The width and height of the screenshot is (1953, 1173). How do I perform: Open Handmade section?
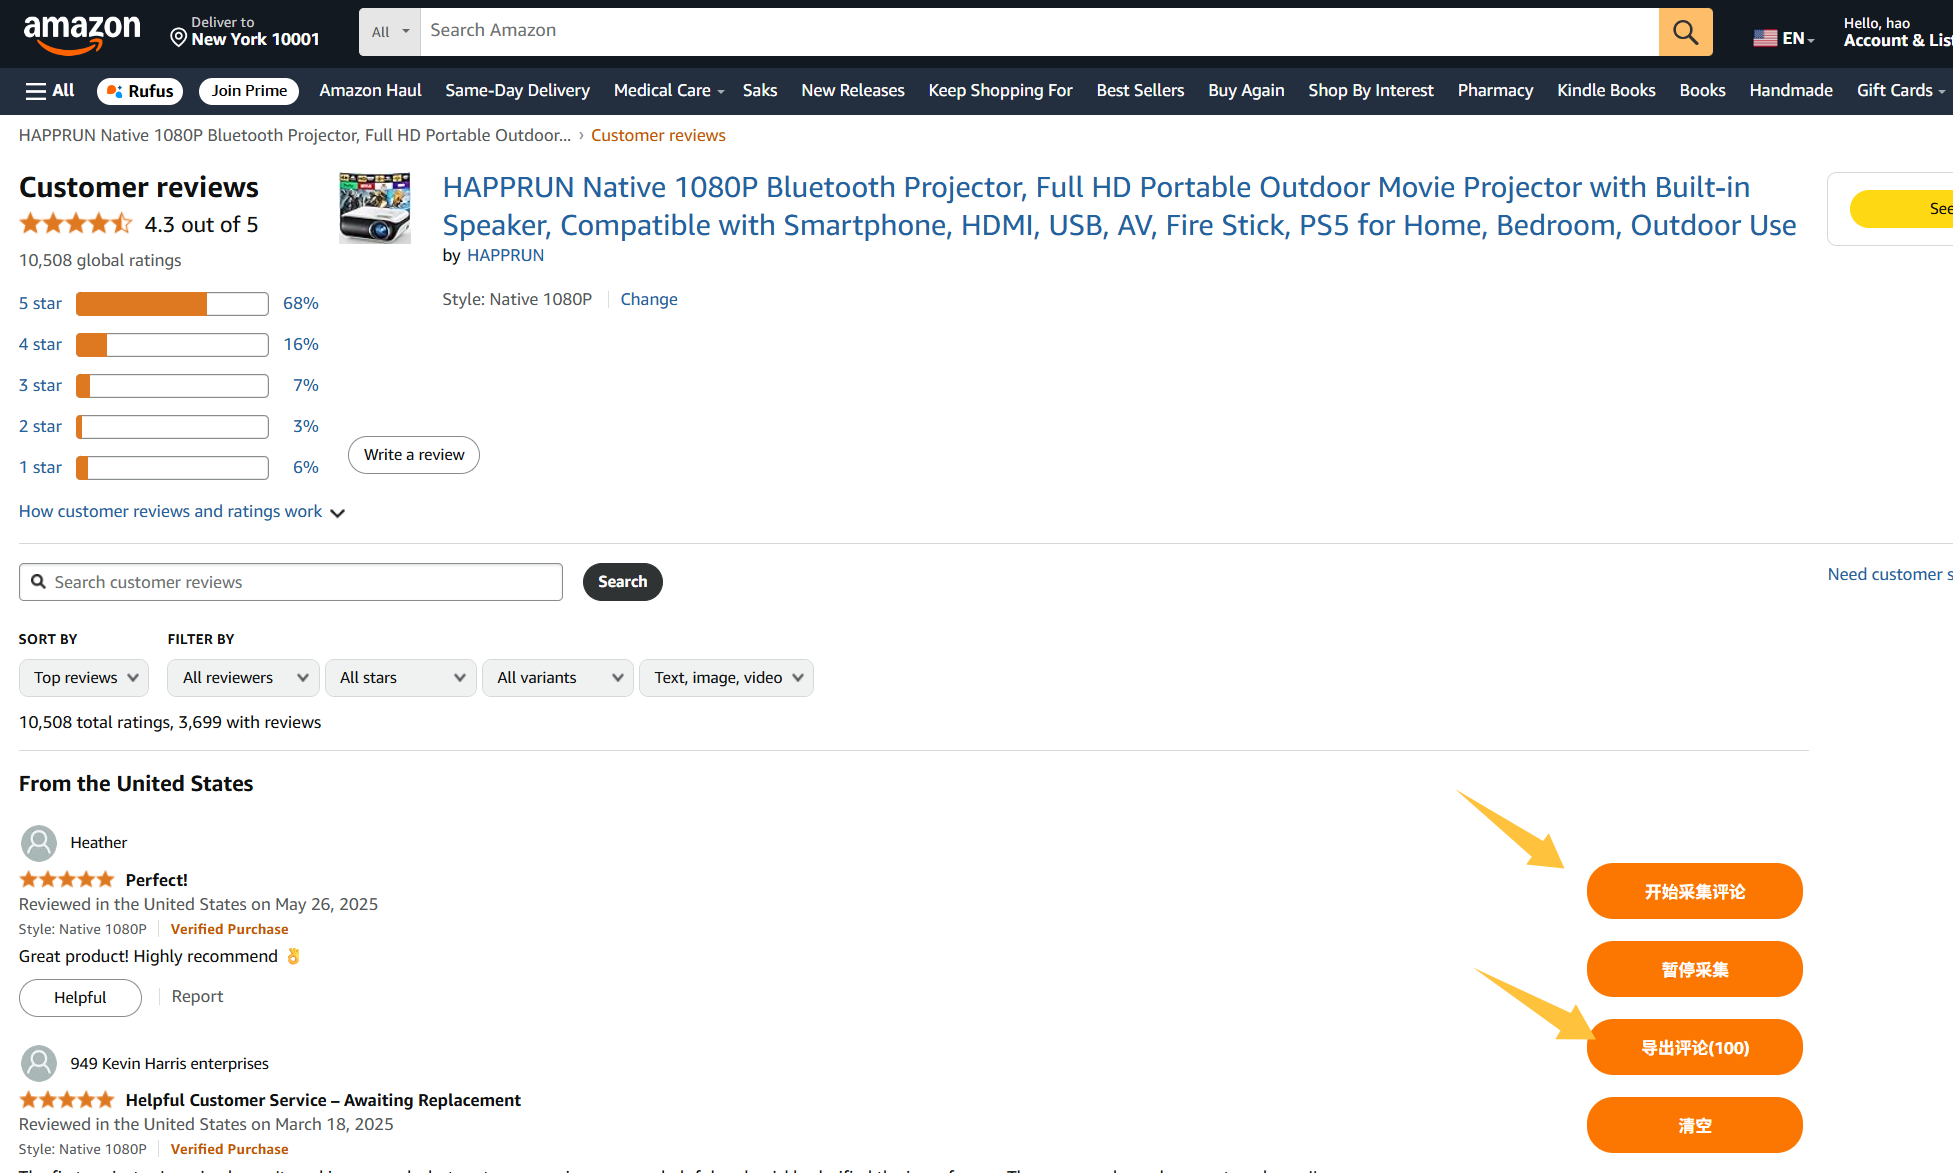[x=1790, y=91]
